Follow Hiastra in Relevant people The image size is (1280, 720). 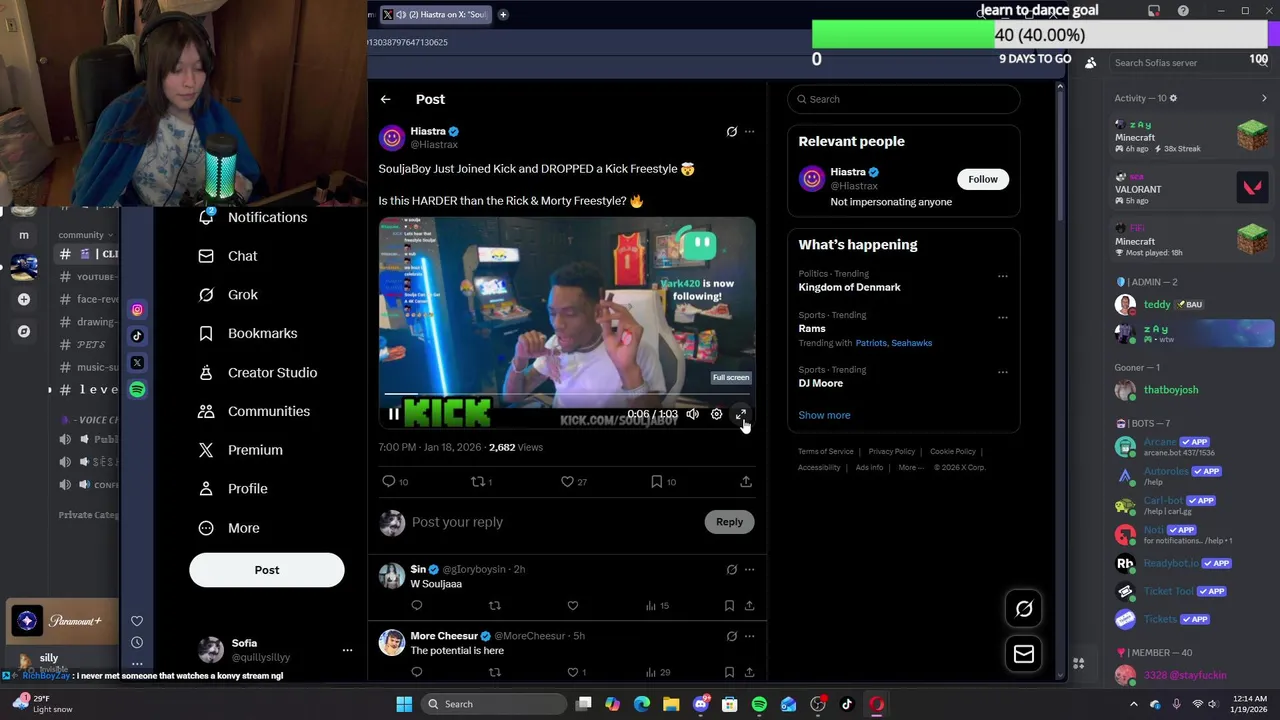(x=982, y=179)
